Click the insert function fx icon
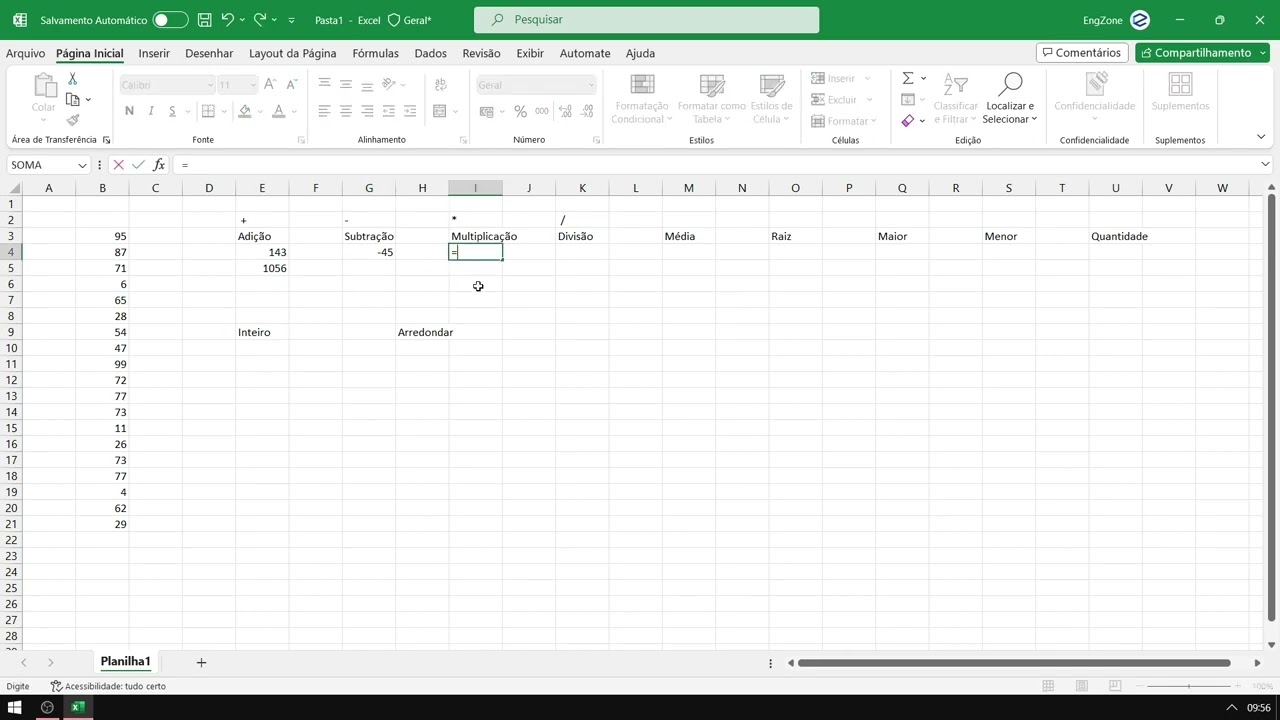The image size is (1280, 720). 159,165
